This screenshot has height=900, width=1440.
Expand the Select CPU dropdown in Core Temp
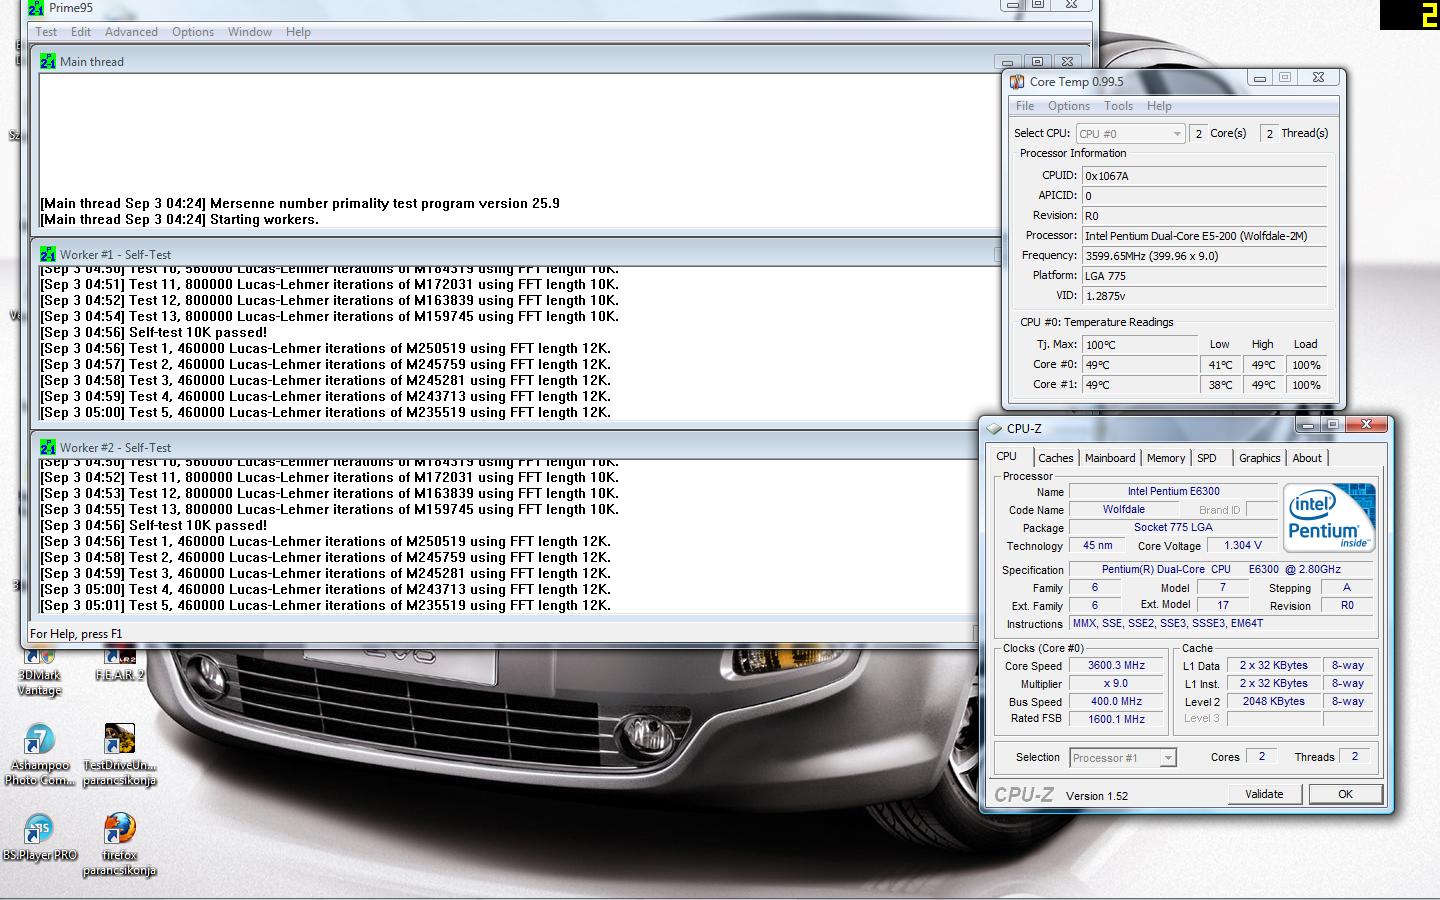coord(1130,133)
